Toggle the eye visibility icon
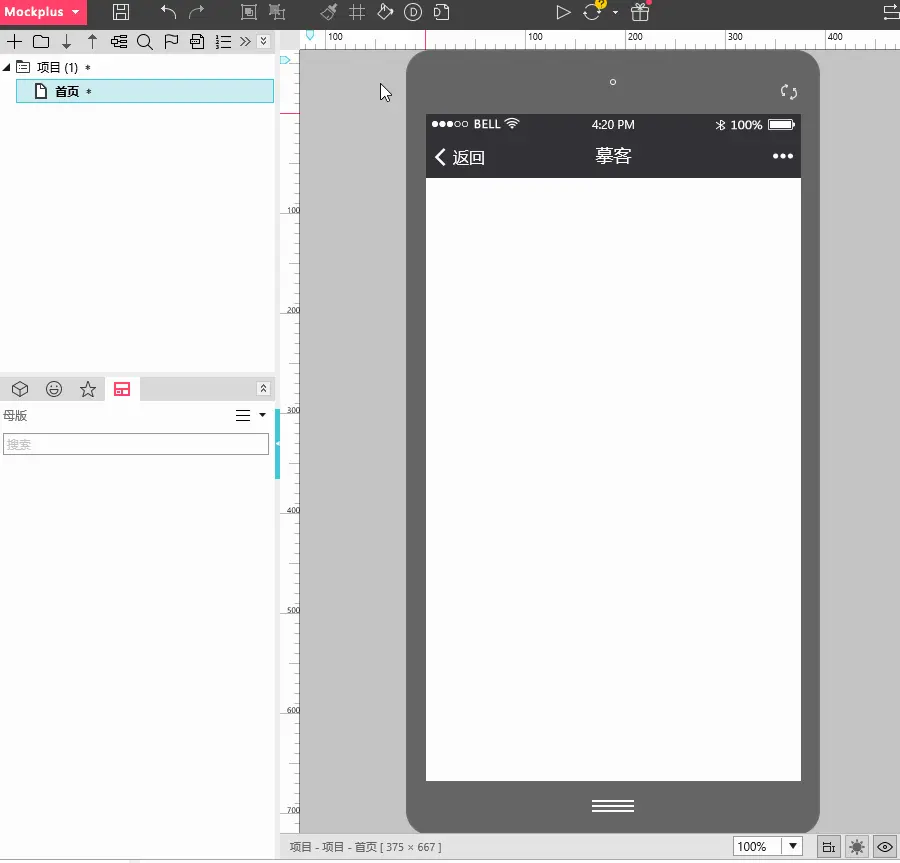Viewport: 900px width, 863px height. click(885, 847)
